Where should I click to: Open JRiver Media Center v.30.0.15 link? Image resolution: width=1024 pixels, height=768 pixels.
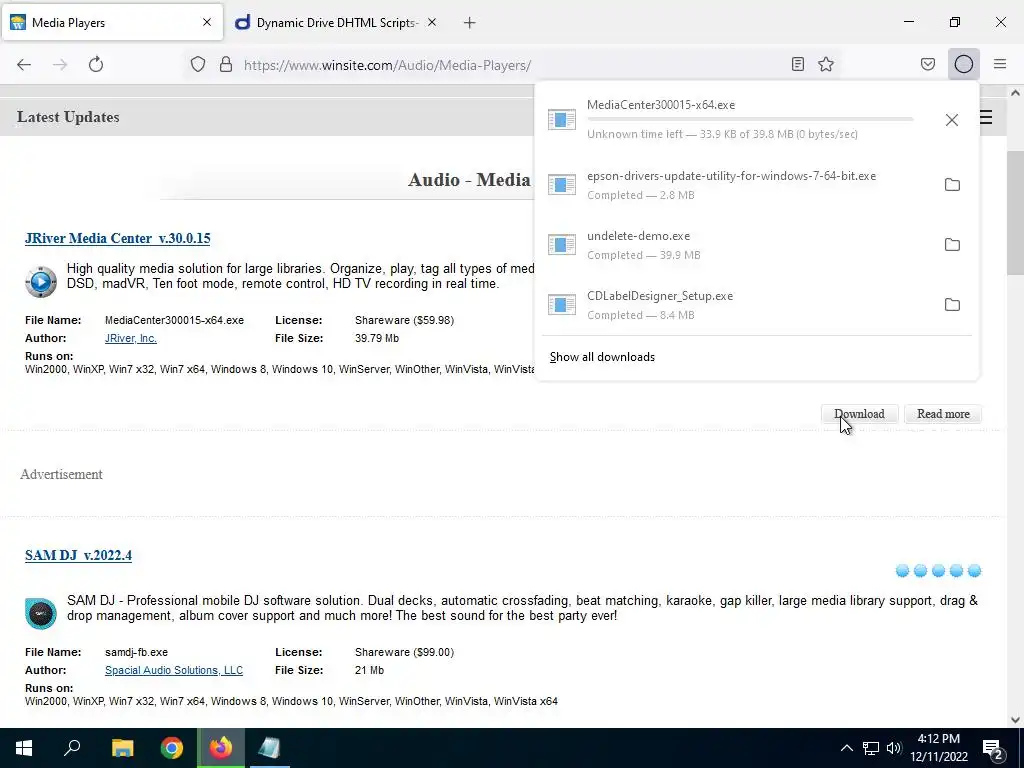118,238
